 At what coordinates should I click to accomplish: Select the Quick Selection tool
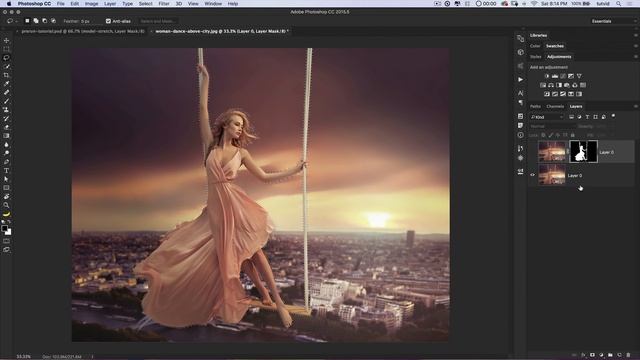point(6,67)
